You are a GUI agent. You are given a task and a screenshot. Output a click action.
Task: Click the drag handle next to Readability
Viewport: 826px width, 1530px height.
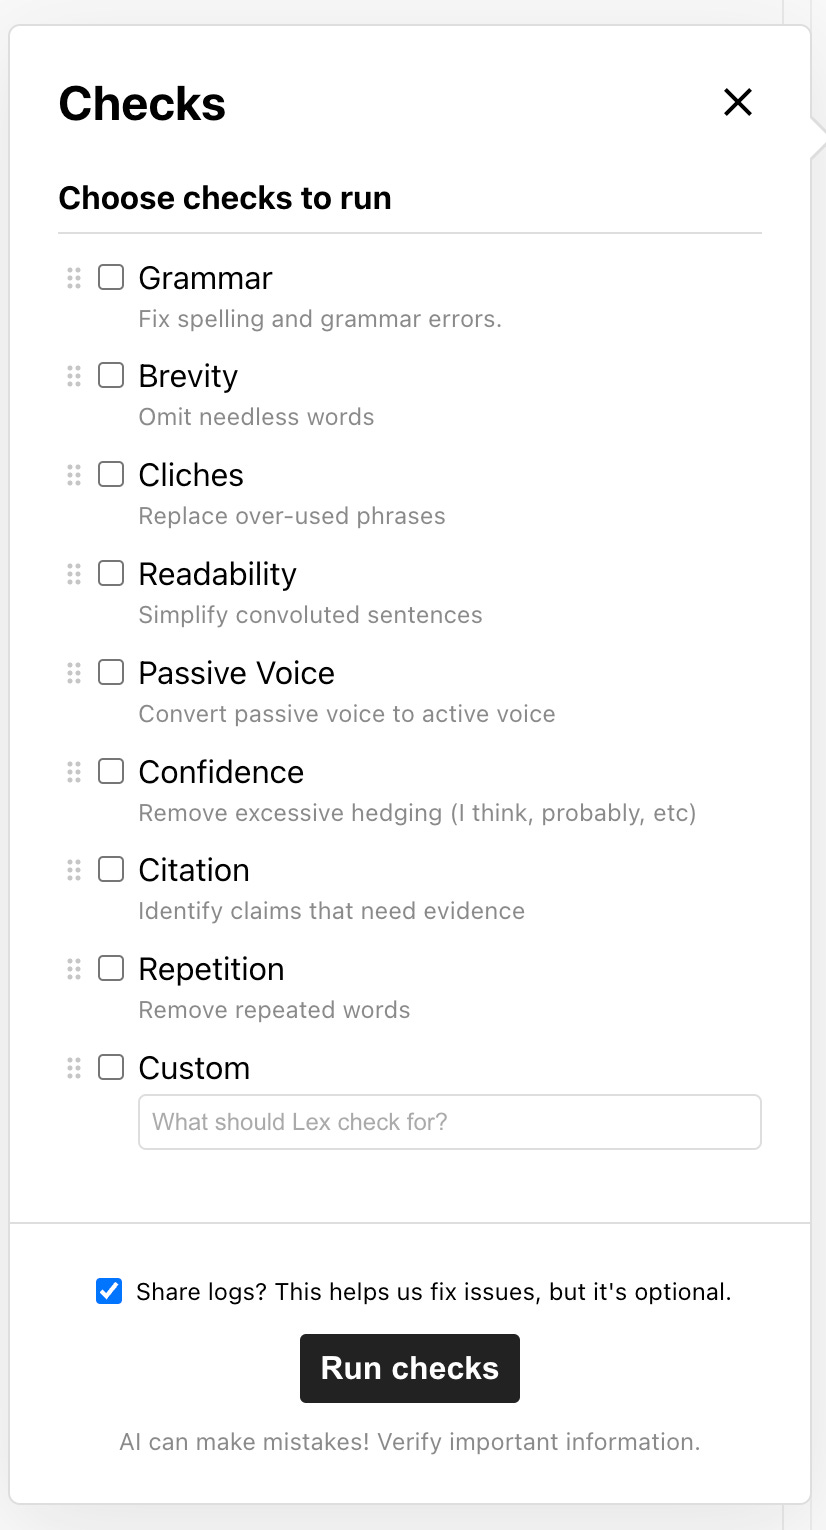pyautogui.click(x=72, y=574)
